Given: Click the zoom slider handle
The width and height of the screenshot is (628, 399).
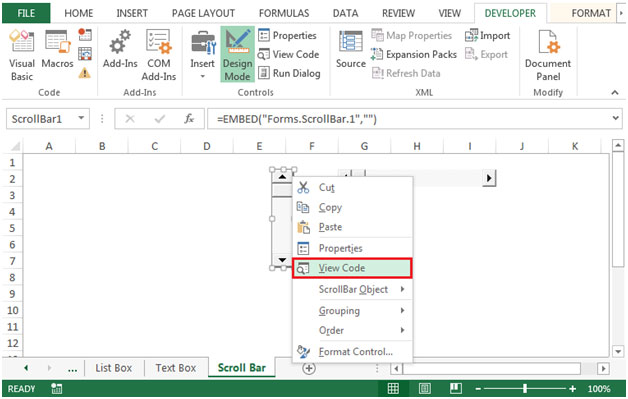Looking at the screenshot, I should tap(525, 388).
